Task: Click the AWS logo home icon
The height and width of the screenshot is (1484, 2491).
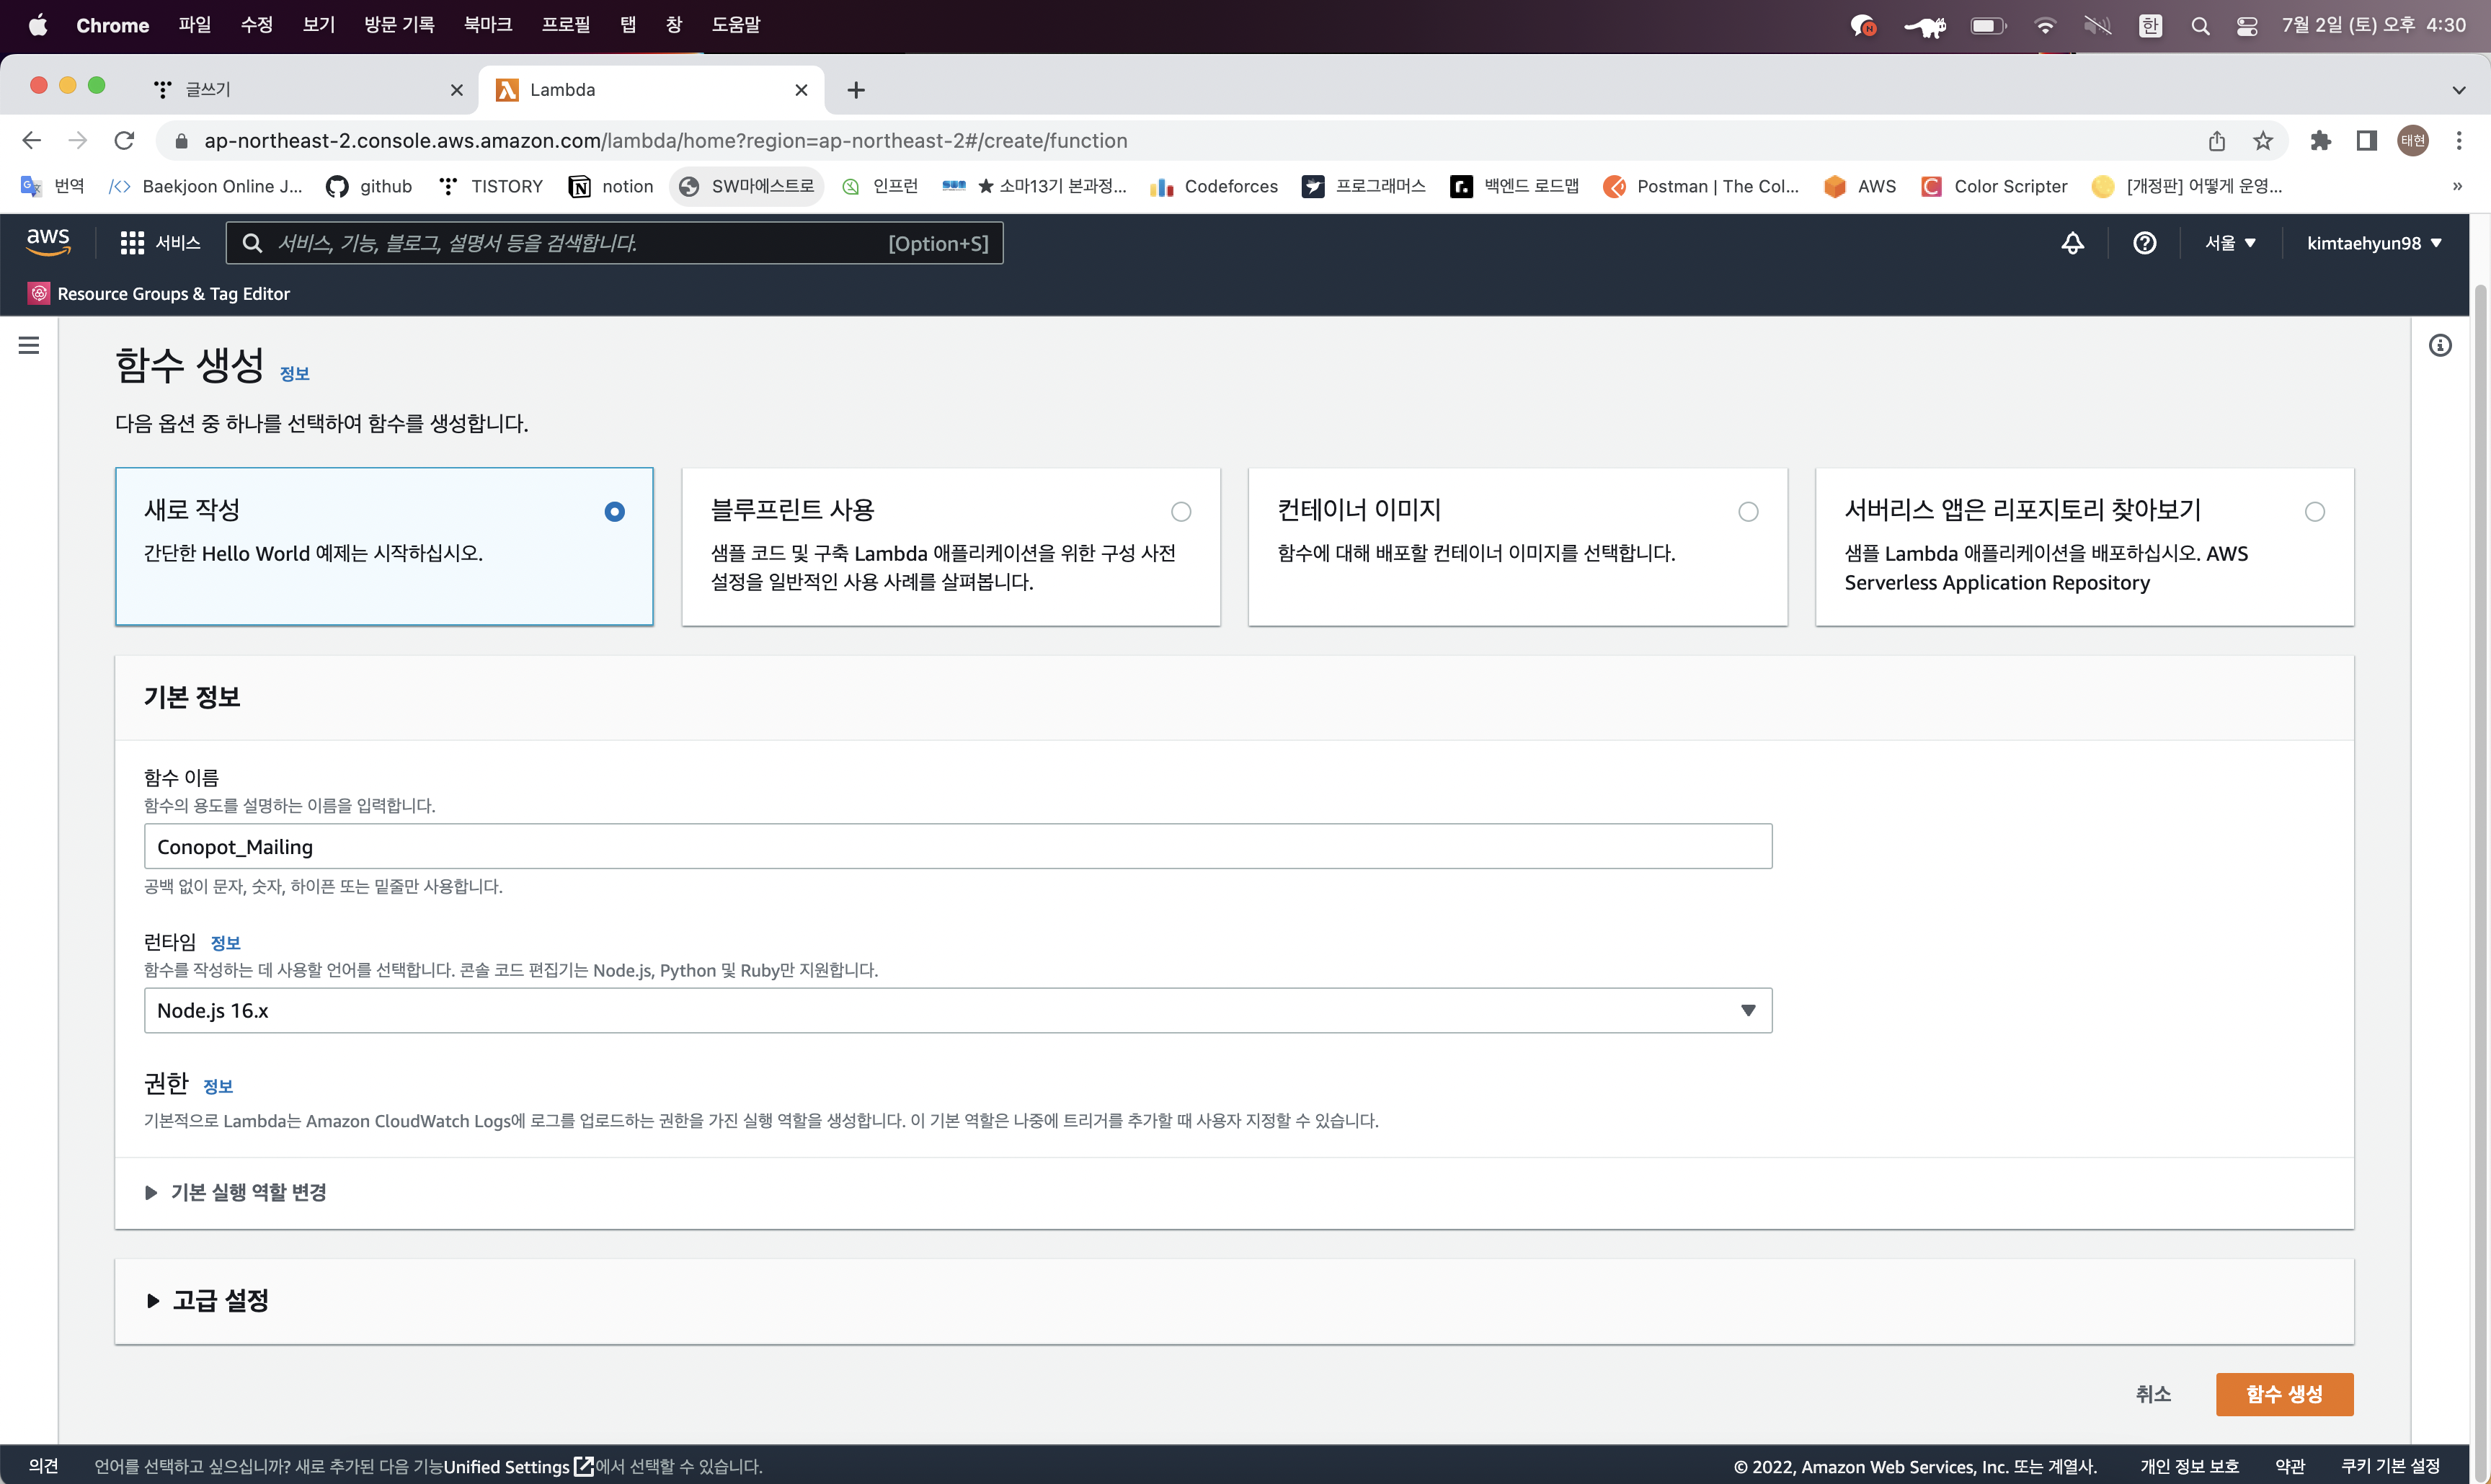Action: pyautogui.click(x=47, y=241)
